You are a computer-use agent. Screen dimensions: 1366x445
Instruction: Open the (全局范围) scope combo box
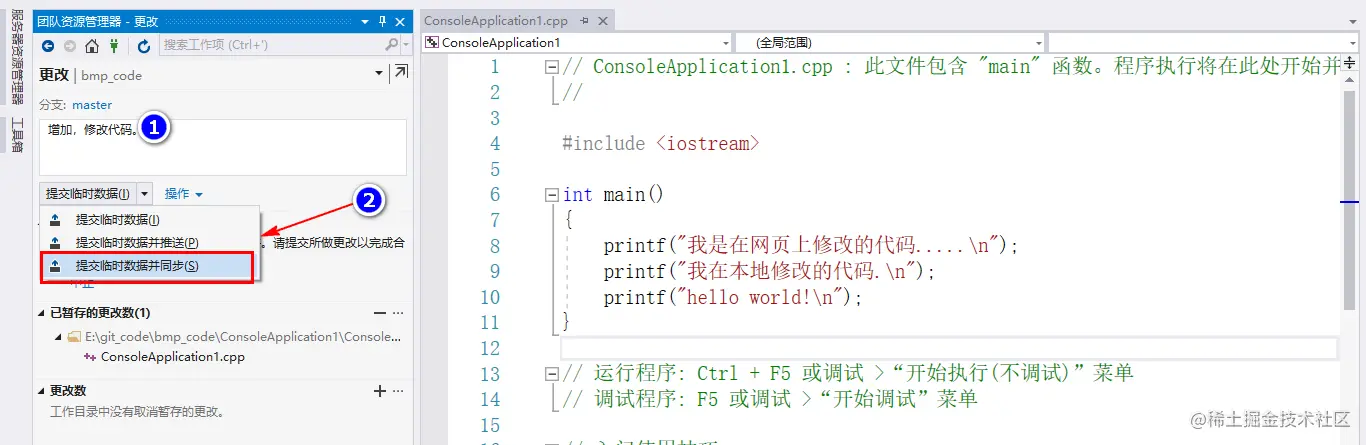(890, 42)
